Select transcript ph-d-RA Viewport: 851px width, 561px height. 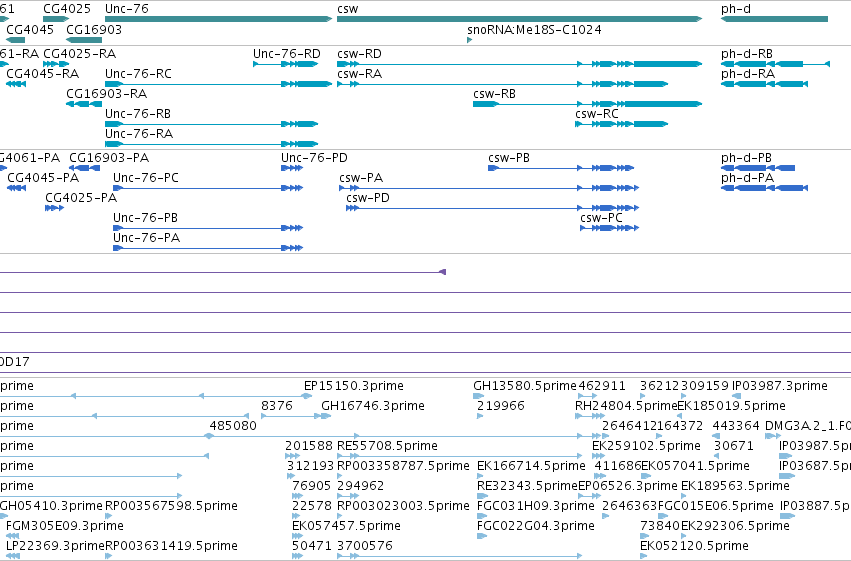(x=764, y=84)
